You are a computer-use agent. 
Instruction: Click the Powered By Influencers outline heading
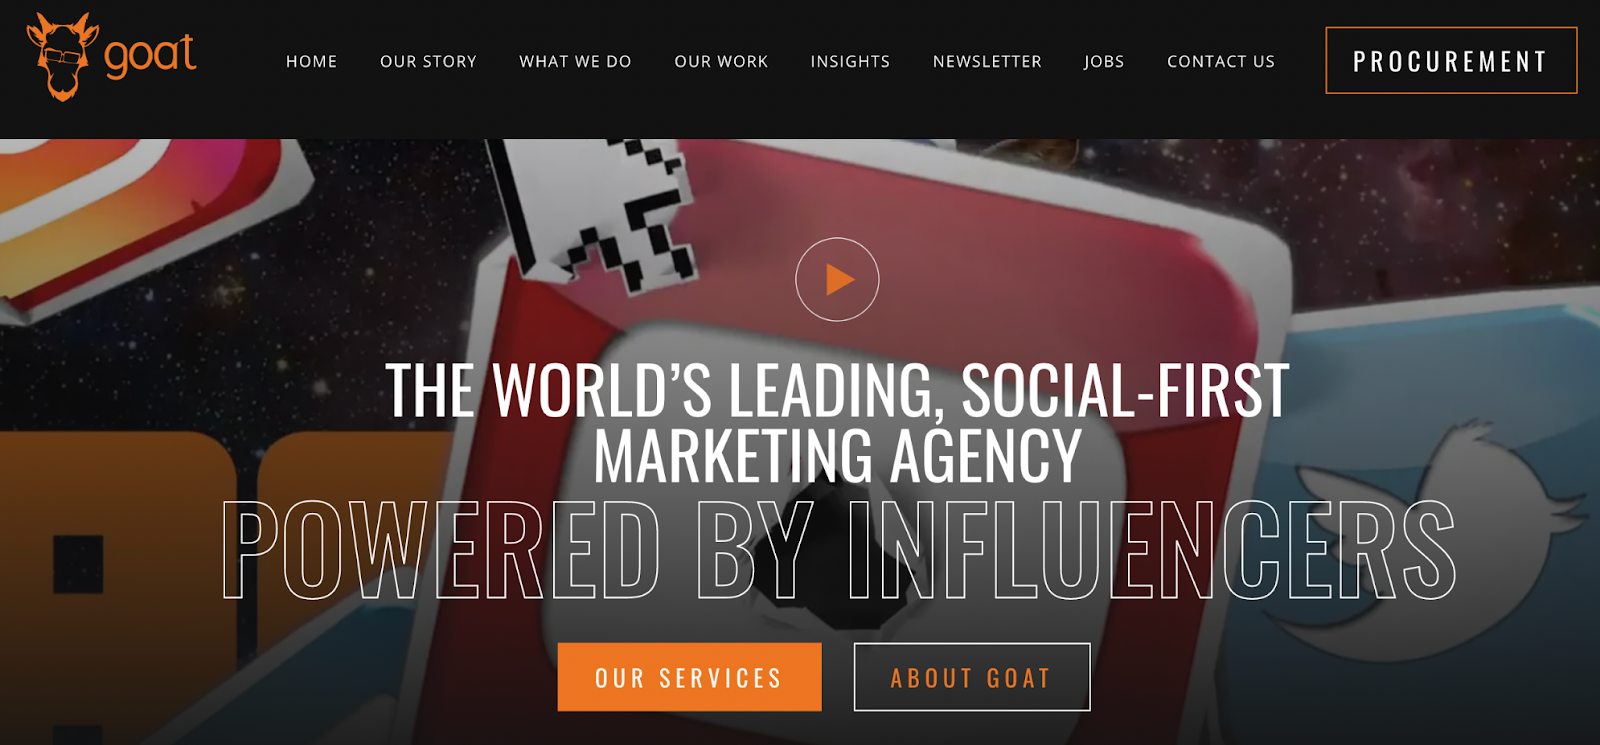coord(838,551)
